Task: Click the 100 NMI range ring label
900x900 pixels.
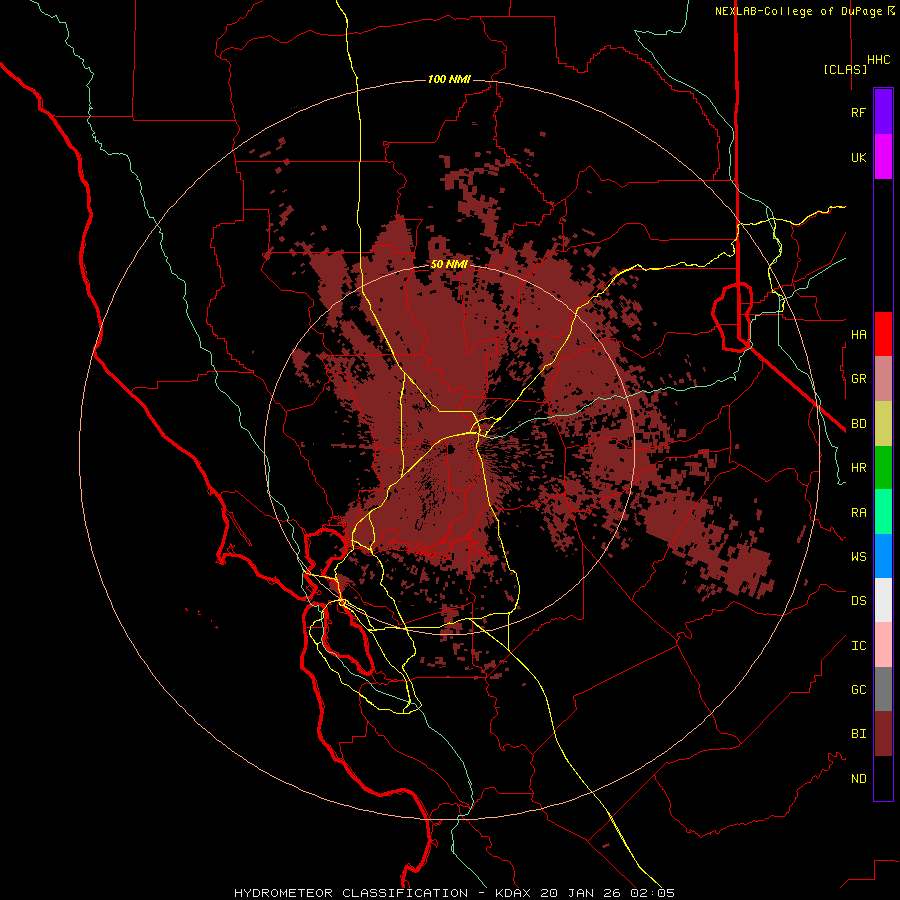Action: point(449,79)
